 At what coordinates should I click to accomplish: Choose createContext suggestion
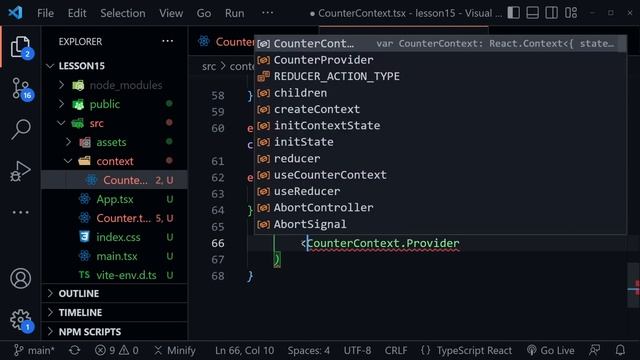[440, 109]
